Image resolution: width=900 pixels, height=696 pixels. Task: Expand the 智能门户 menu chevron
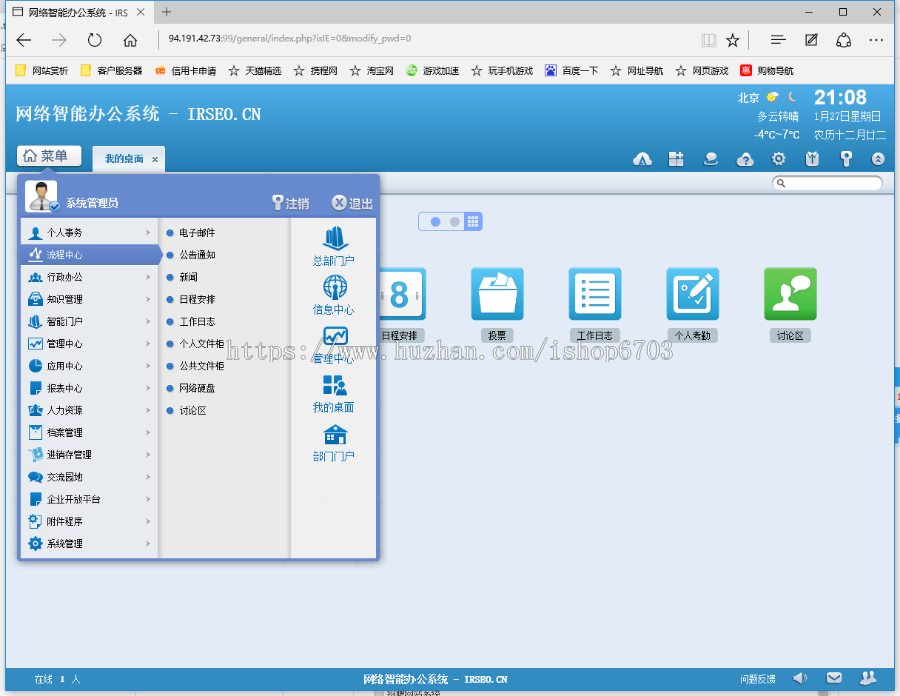coord(148,321)
